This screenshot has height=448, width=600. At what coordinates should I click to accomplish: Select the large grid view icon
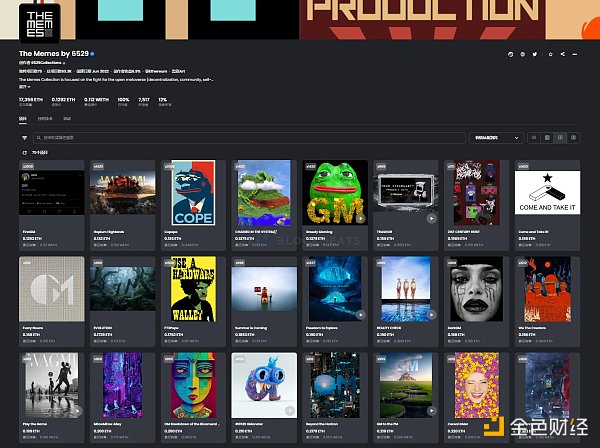(x=548, y=136)
